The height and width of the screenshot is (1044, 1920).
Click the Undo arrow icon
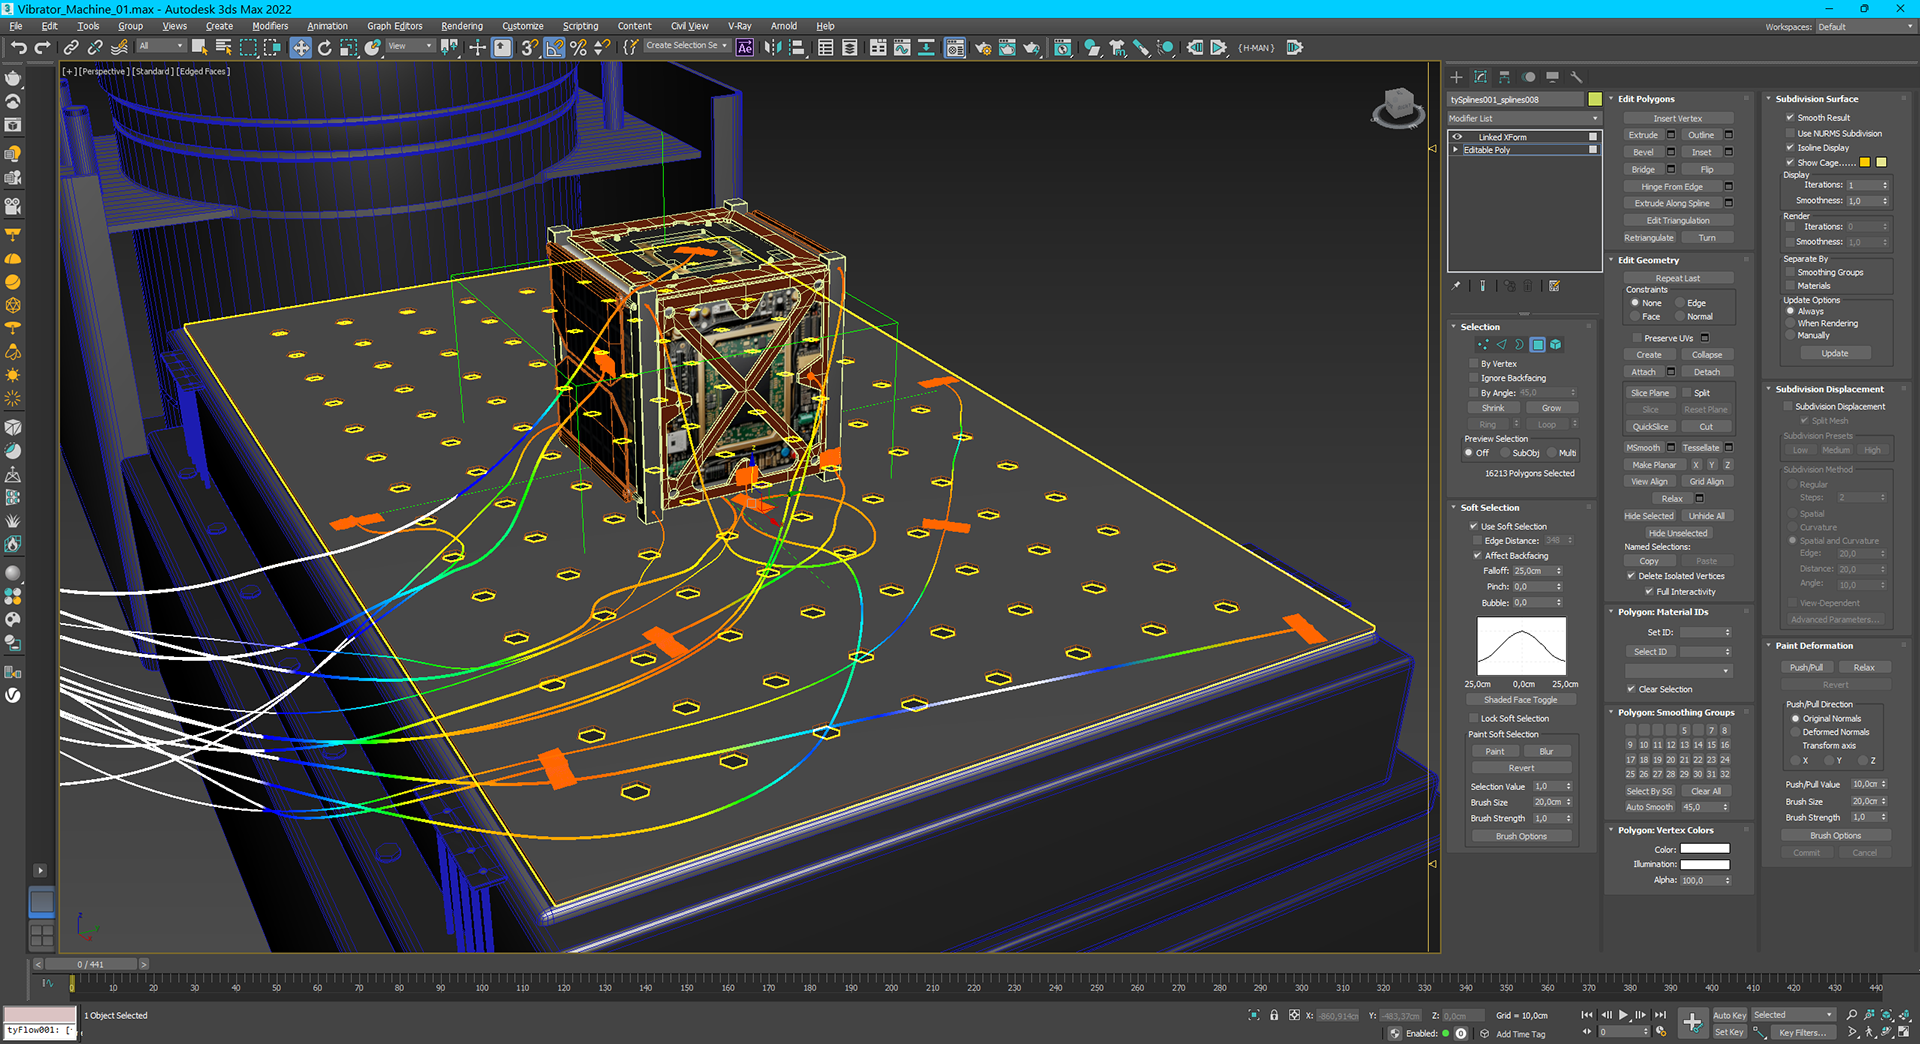[18, 48]
